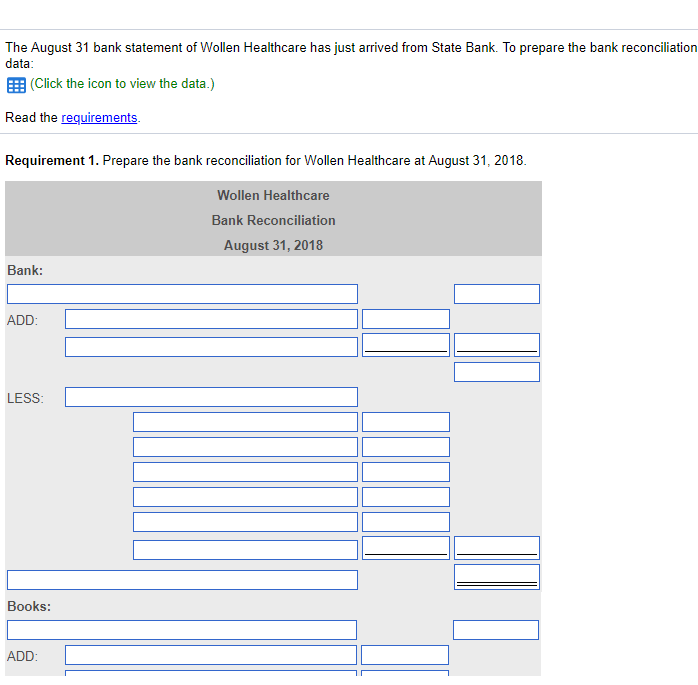Select first indented LESS item description field

point(245,422)
